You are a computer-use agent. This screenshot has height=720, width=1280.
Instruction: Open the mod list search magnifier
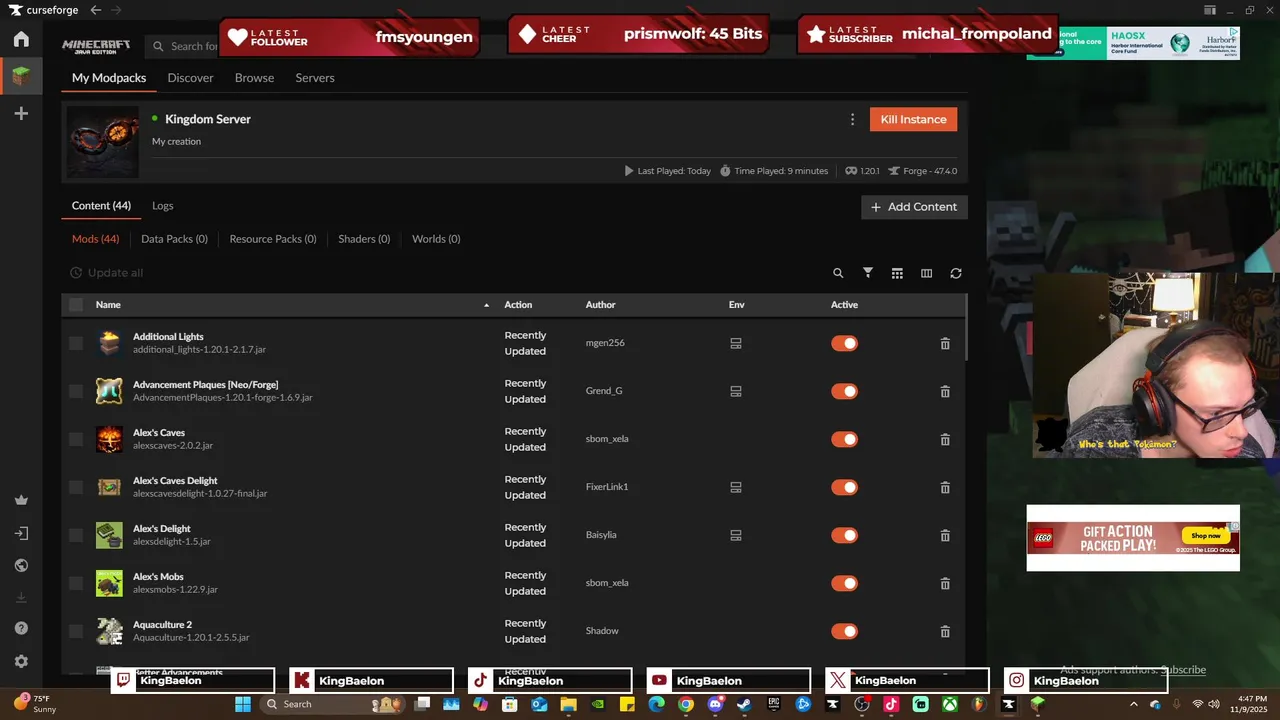point(838,273)
